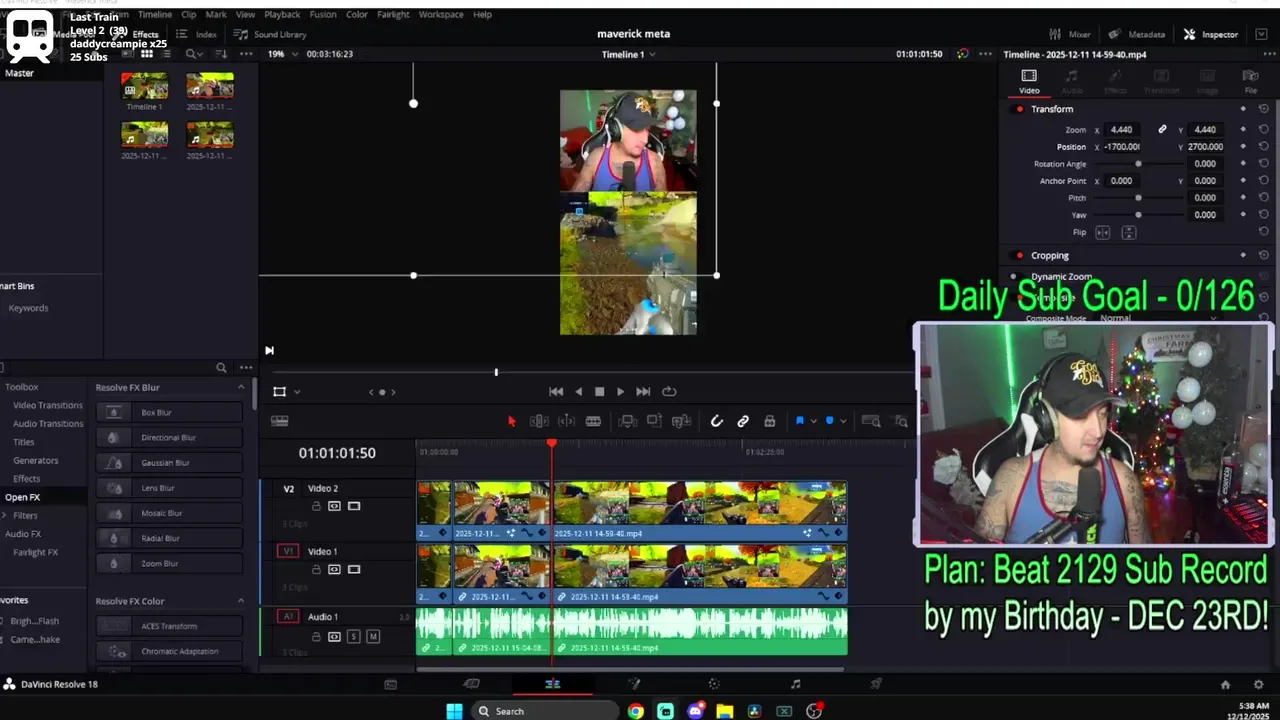Click the Position Y value field

1205,146
